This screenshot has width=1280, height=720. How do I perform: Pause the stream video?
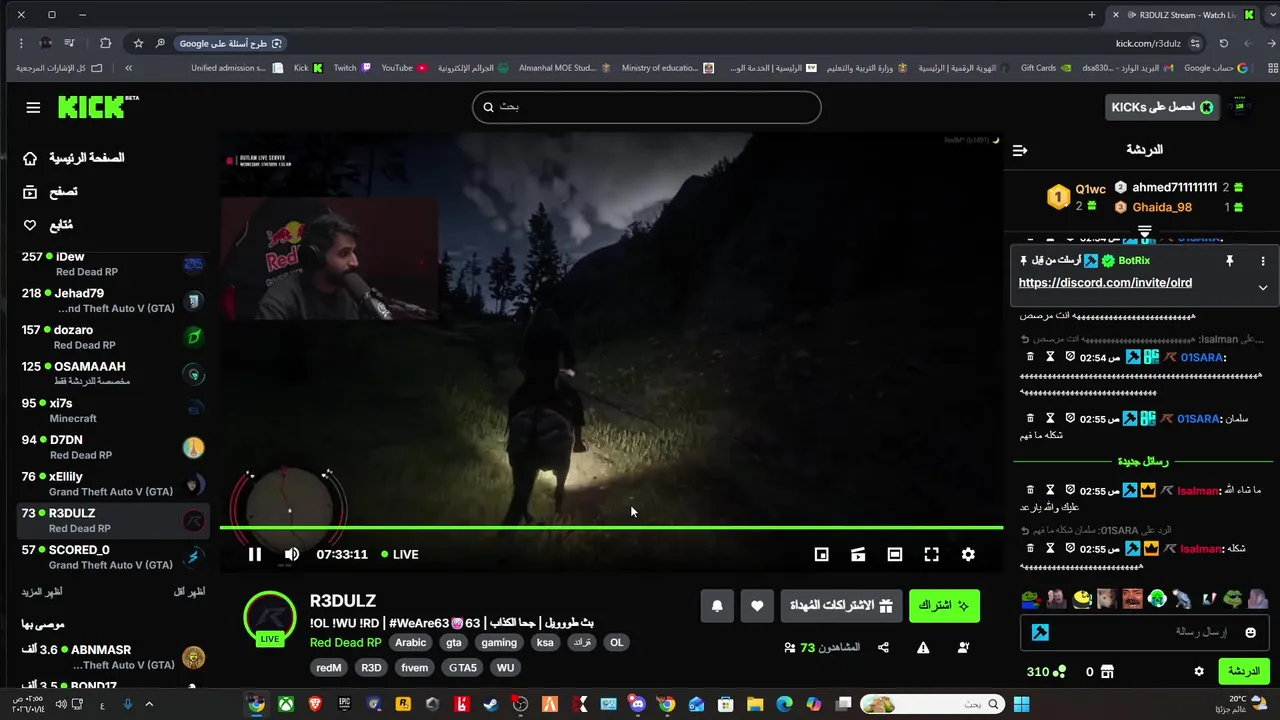point(255,554)
